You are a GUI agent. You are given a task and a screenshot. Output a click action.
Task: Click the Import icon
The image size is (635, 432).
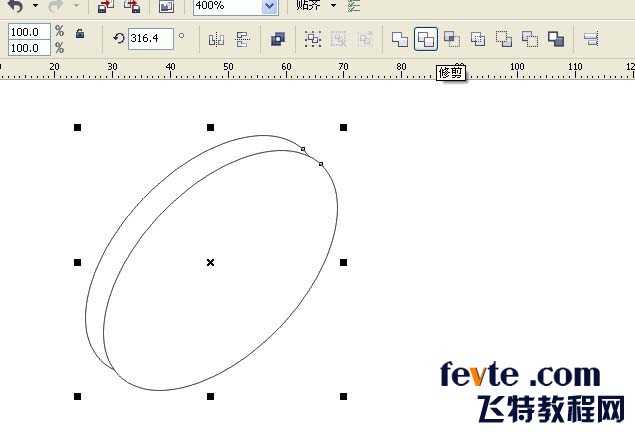pos(105,6)
